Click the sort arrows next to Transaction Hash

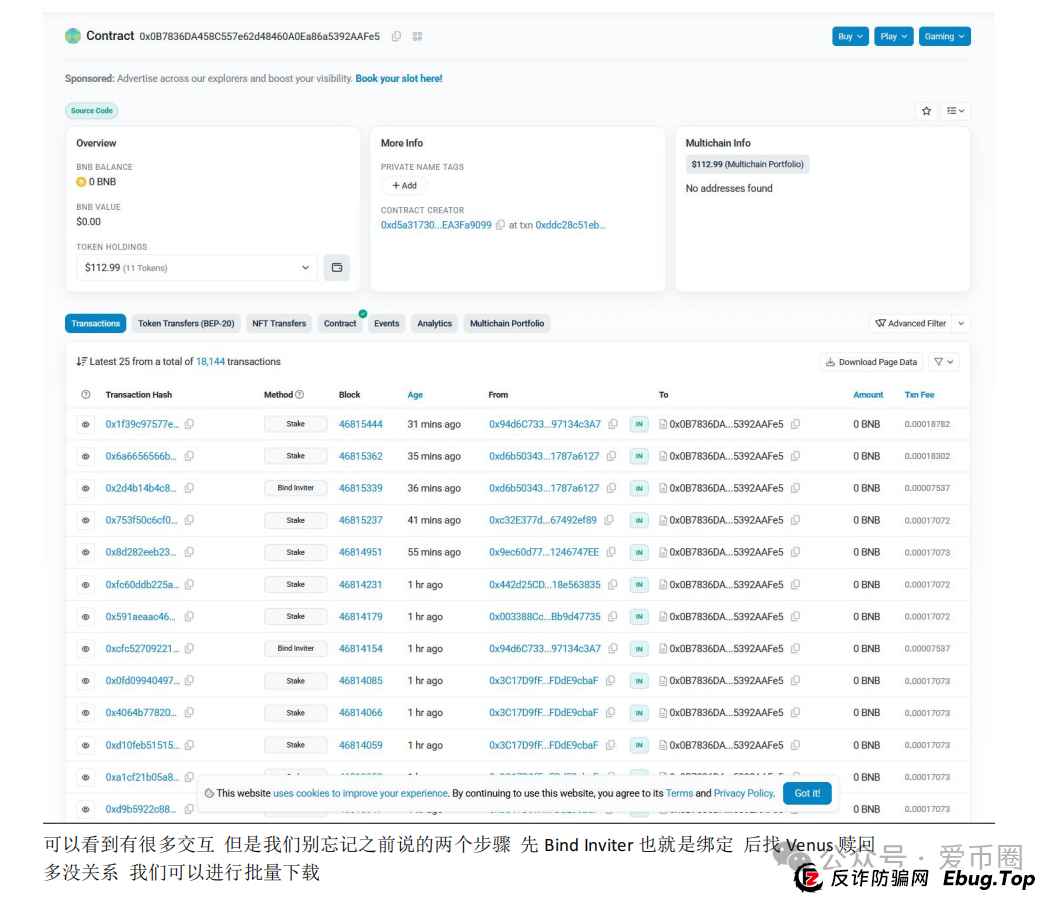(x=83, y=362)
